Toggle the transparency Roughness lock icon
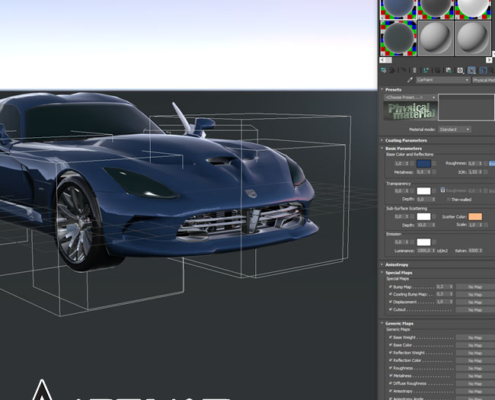This screenshot has width=495, height=400. tap(442, 190)
